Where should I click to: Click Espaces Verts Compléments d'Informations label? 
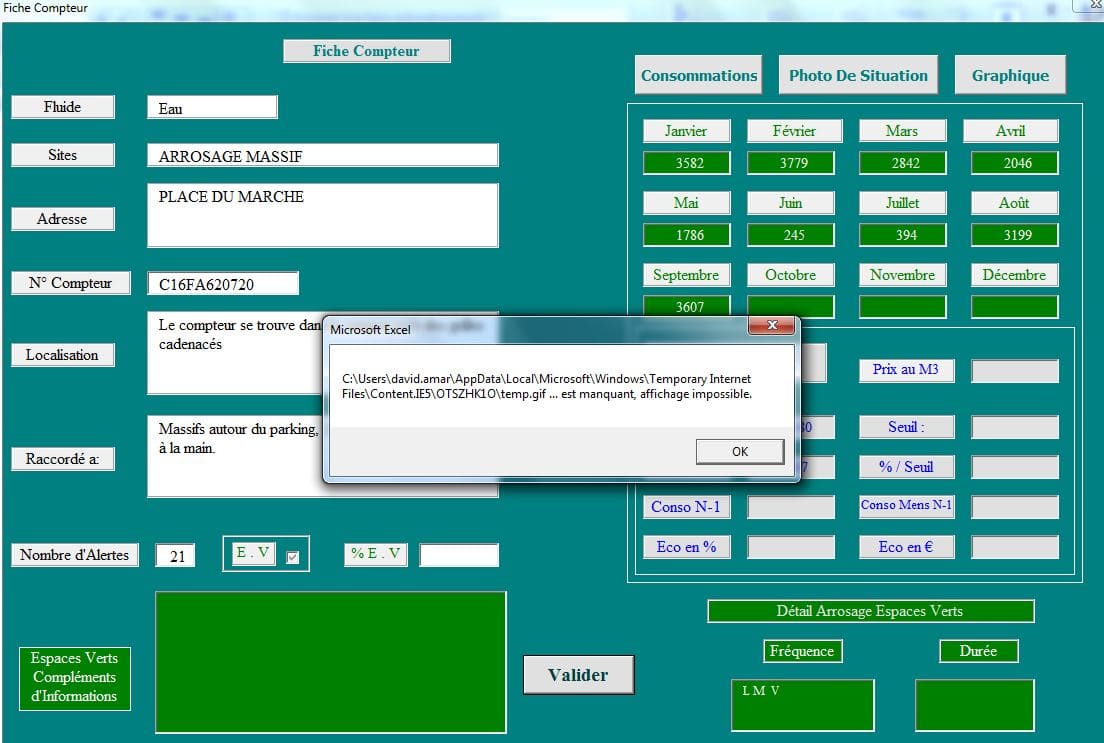click(75, 678)
